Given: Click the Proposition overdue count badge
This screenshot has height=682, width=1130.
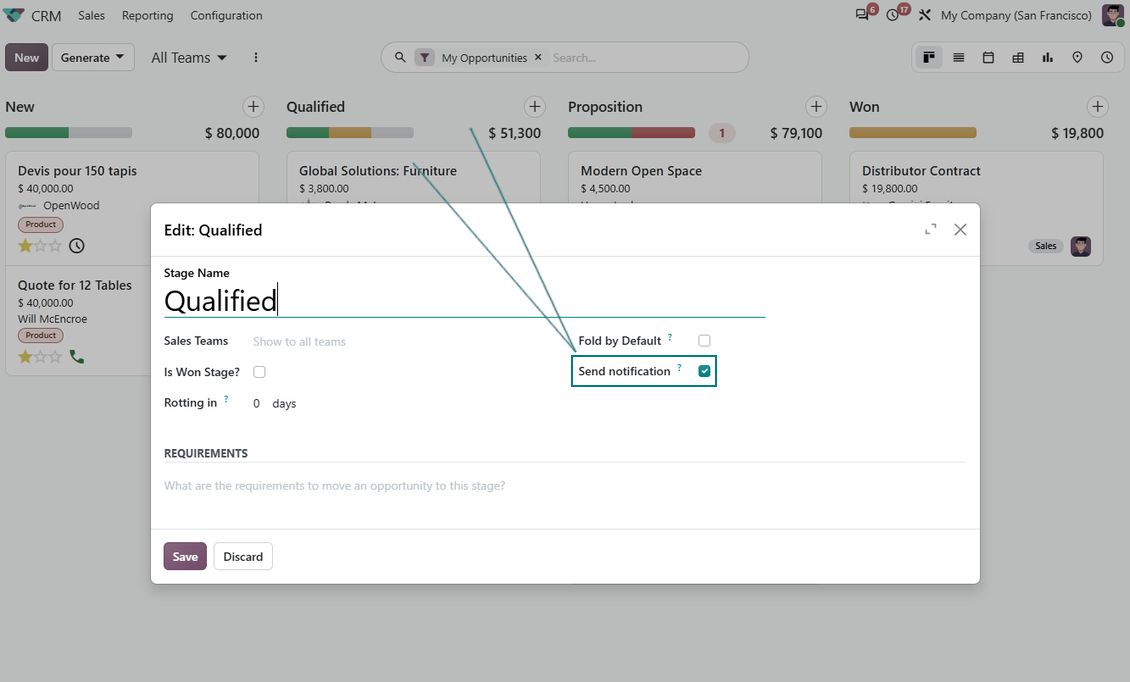Looking at the screenshot, I should (x=721, y=133).
